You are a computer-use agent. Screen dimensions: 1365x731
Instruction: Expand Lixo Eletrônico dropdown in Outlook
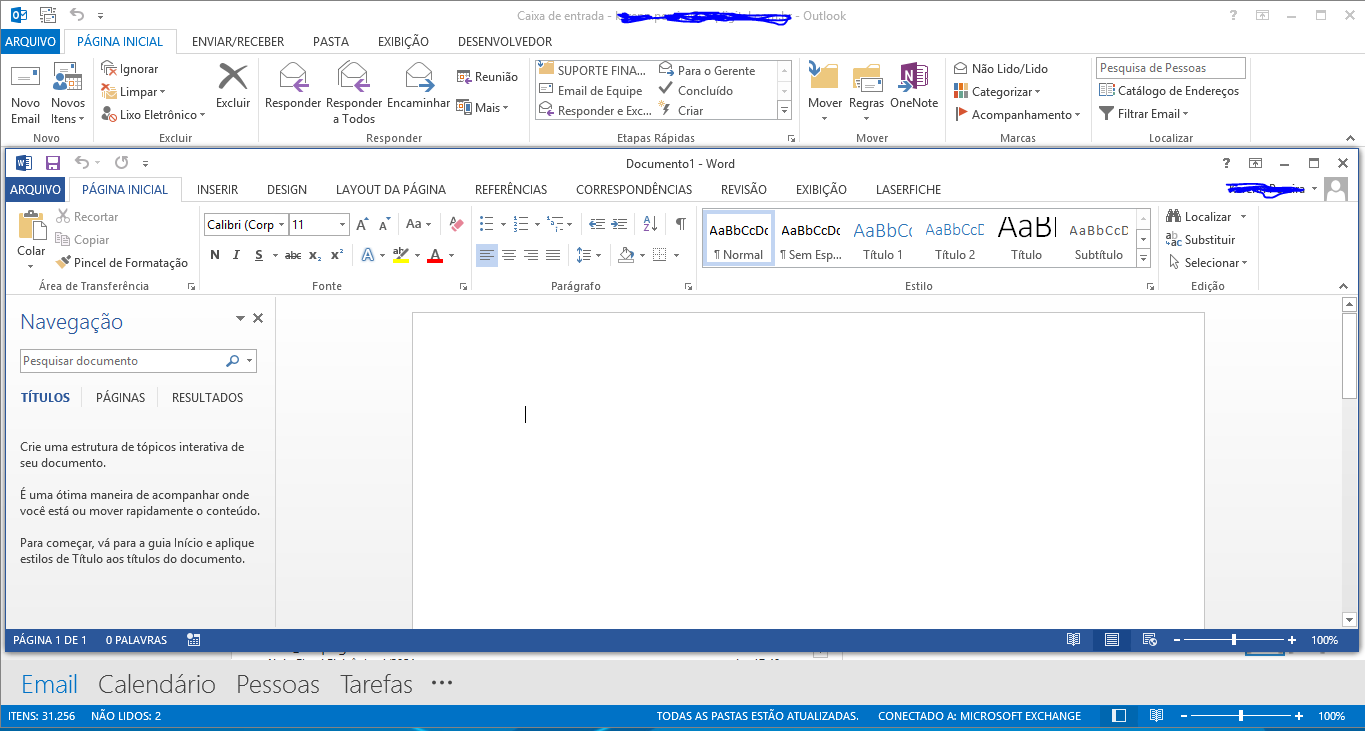pos(153,115)
